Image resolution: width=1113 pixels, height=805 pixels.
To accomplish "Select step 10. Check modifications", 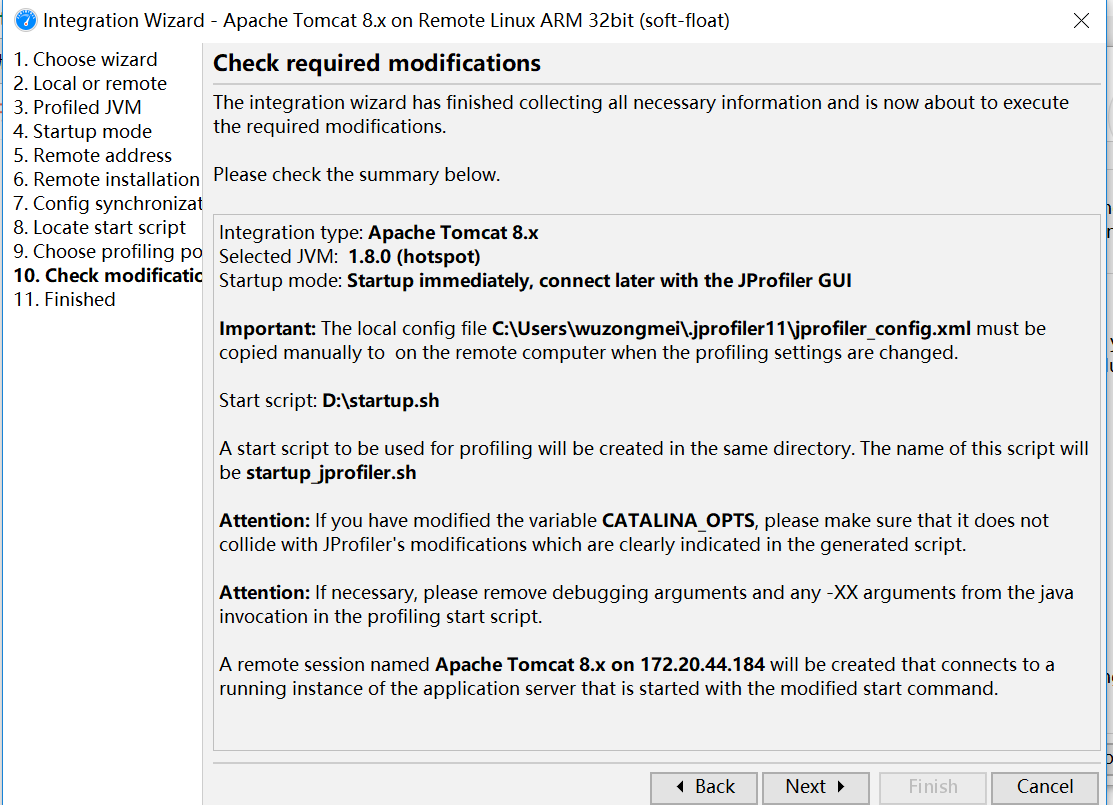I will [x=107, y=276].
